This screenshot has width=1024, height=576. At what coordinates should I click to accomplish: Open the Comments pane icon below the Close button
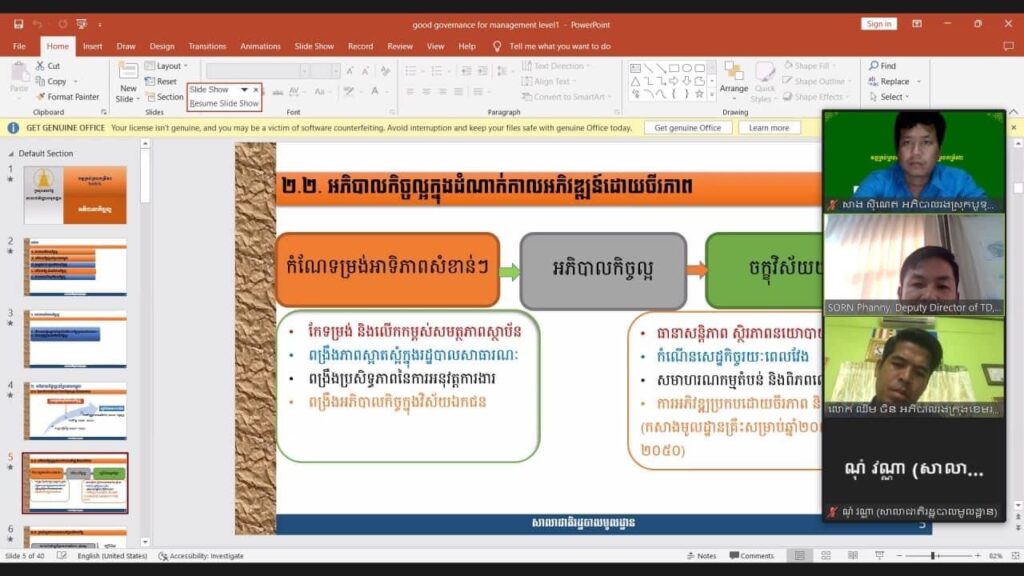click(1007, 46)
